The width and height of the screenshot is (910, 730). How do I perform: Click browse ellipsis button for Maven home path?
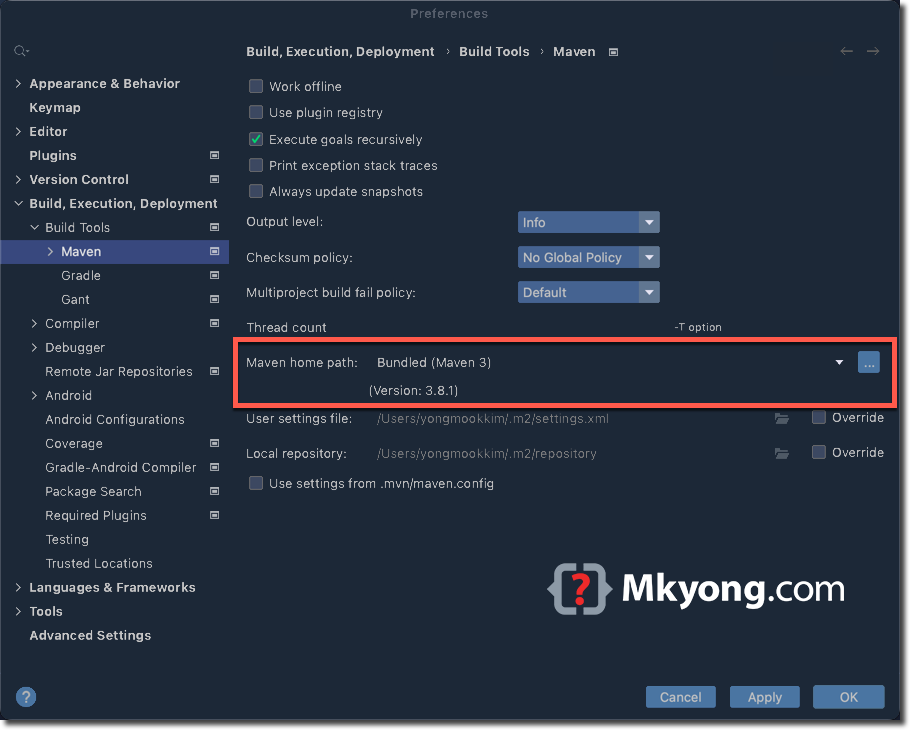click(x=869, y=363)
